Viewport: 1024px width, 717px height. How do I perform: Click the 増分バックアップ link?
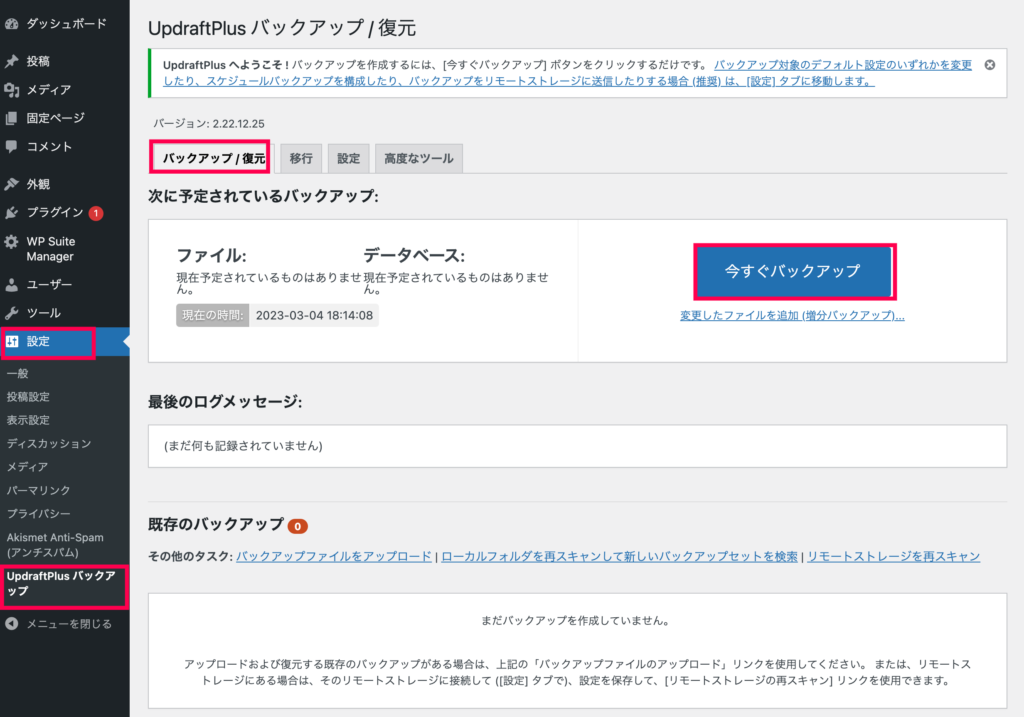coord(792,316)
